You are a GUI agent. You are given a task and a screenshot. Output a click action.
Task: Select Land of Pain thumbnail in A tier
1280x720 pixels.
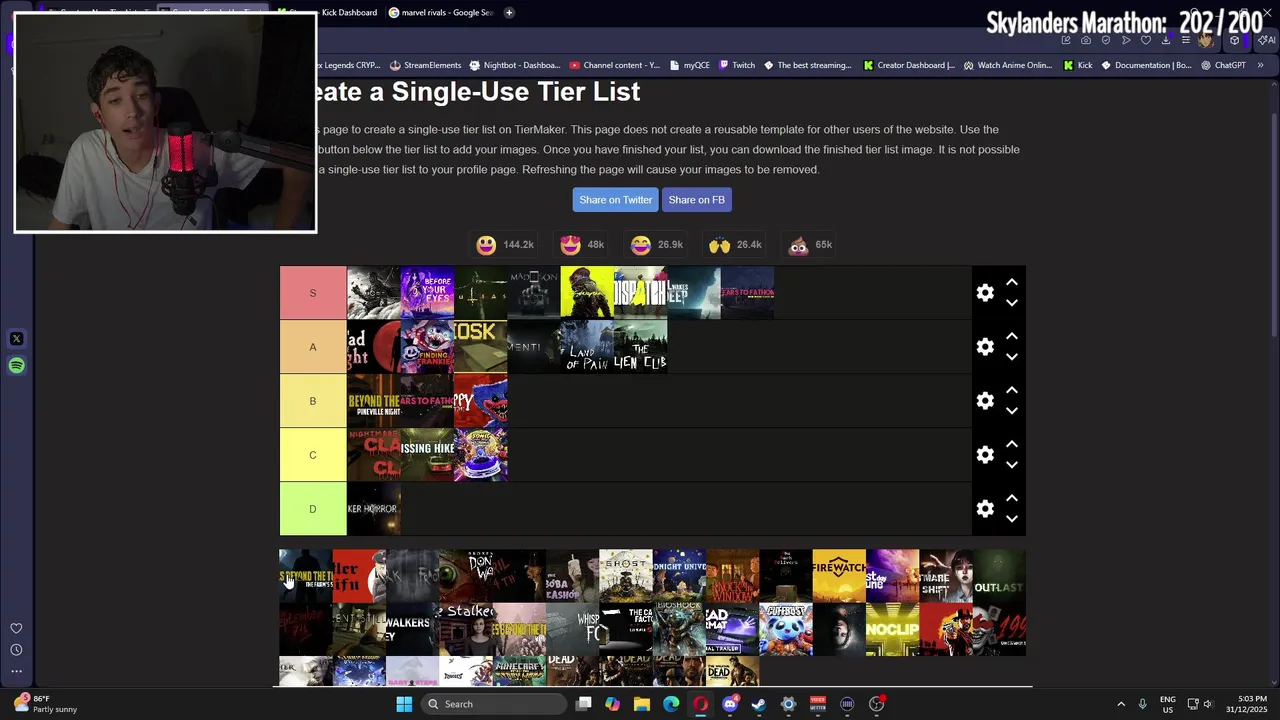point(586,347)
